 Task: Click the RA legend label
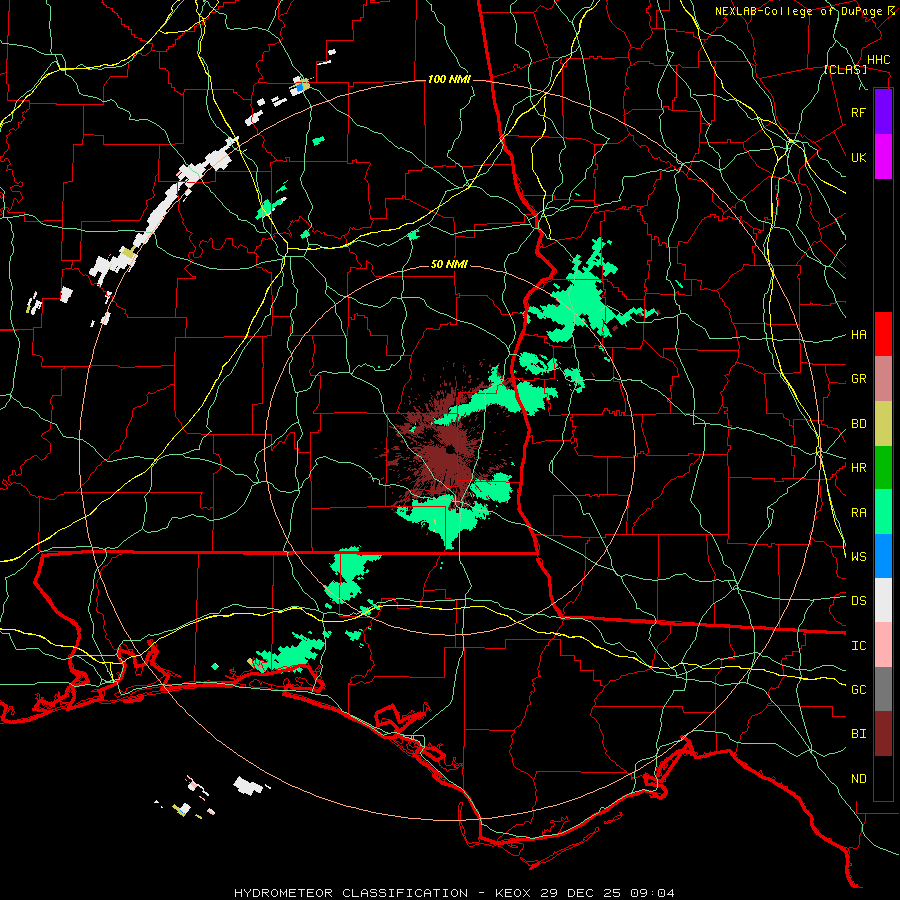pyautogui.click(x=858, y=513)
